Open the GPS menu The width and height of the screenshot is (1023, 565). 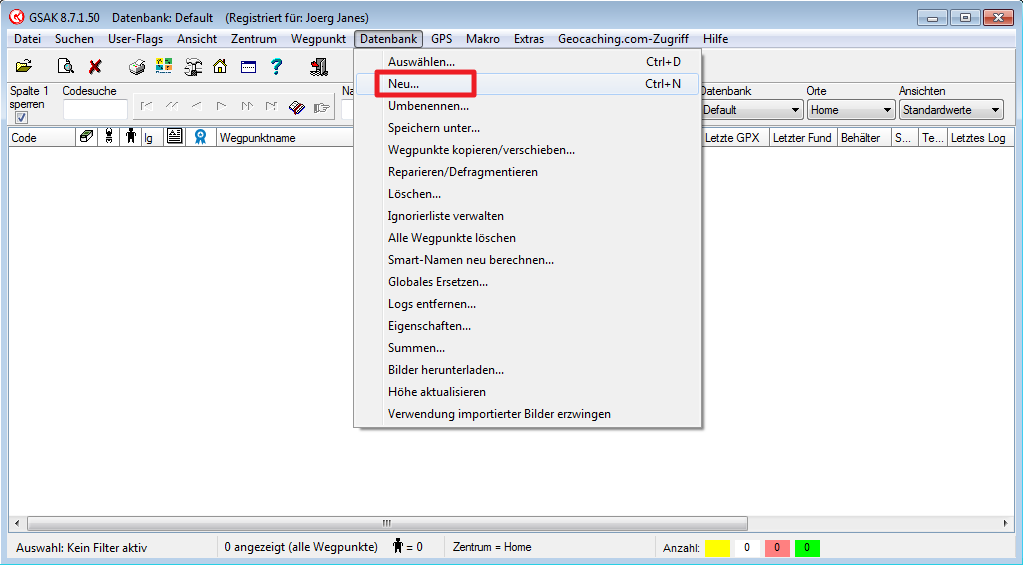(442, 38)
